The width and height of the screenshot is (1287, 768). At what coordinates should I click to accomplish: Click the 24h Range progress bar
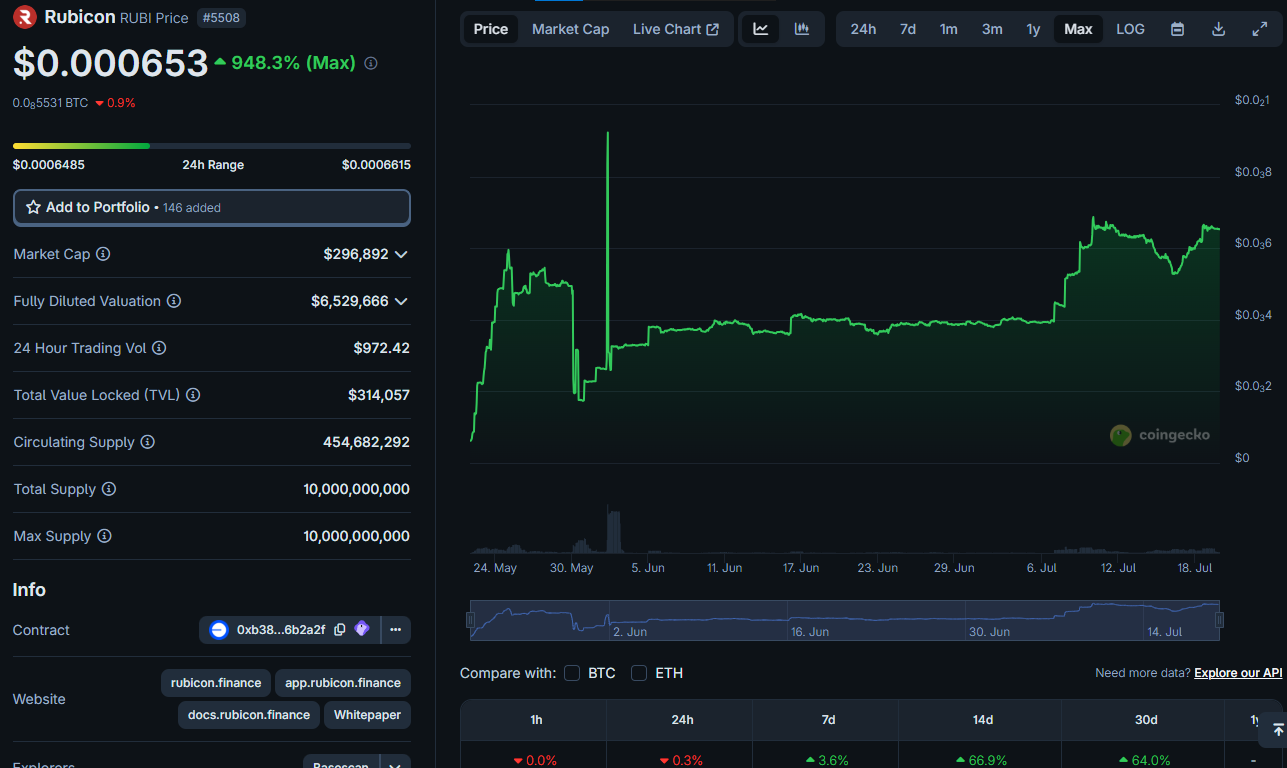[x=212, y=146]
